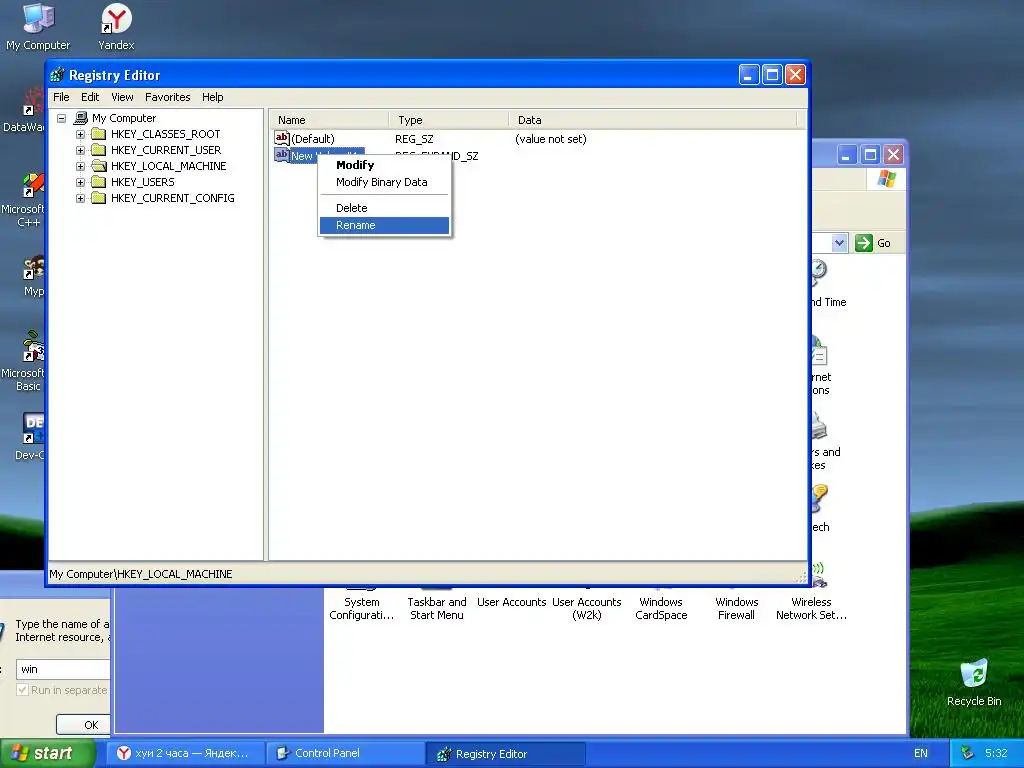The height and width of the screenshot is (768, 1024).
Task: Click the taskbar clock showing 5:32
Action: click(996, 753)
